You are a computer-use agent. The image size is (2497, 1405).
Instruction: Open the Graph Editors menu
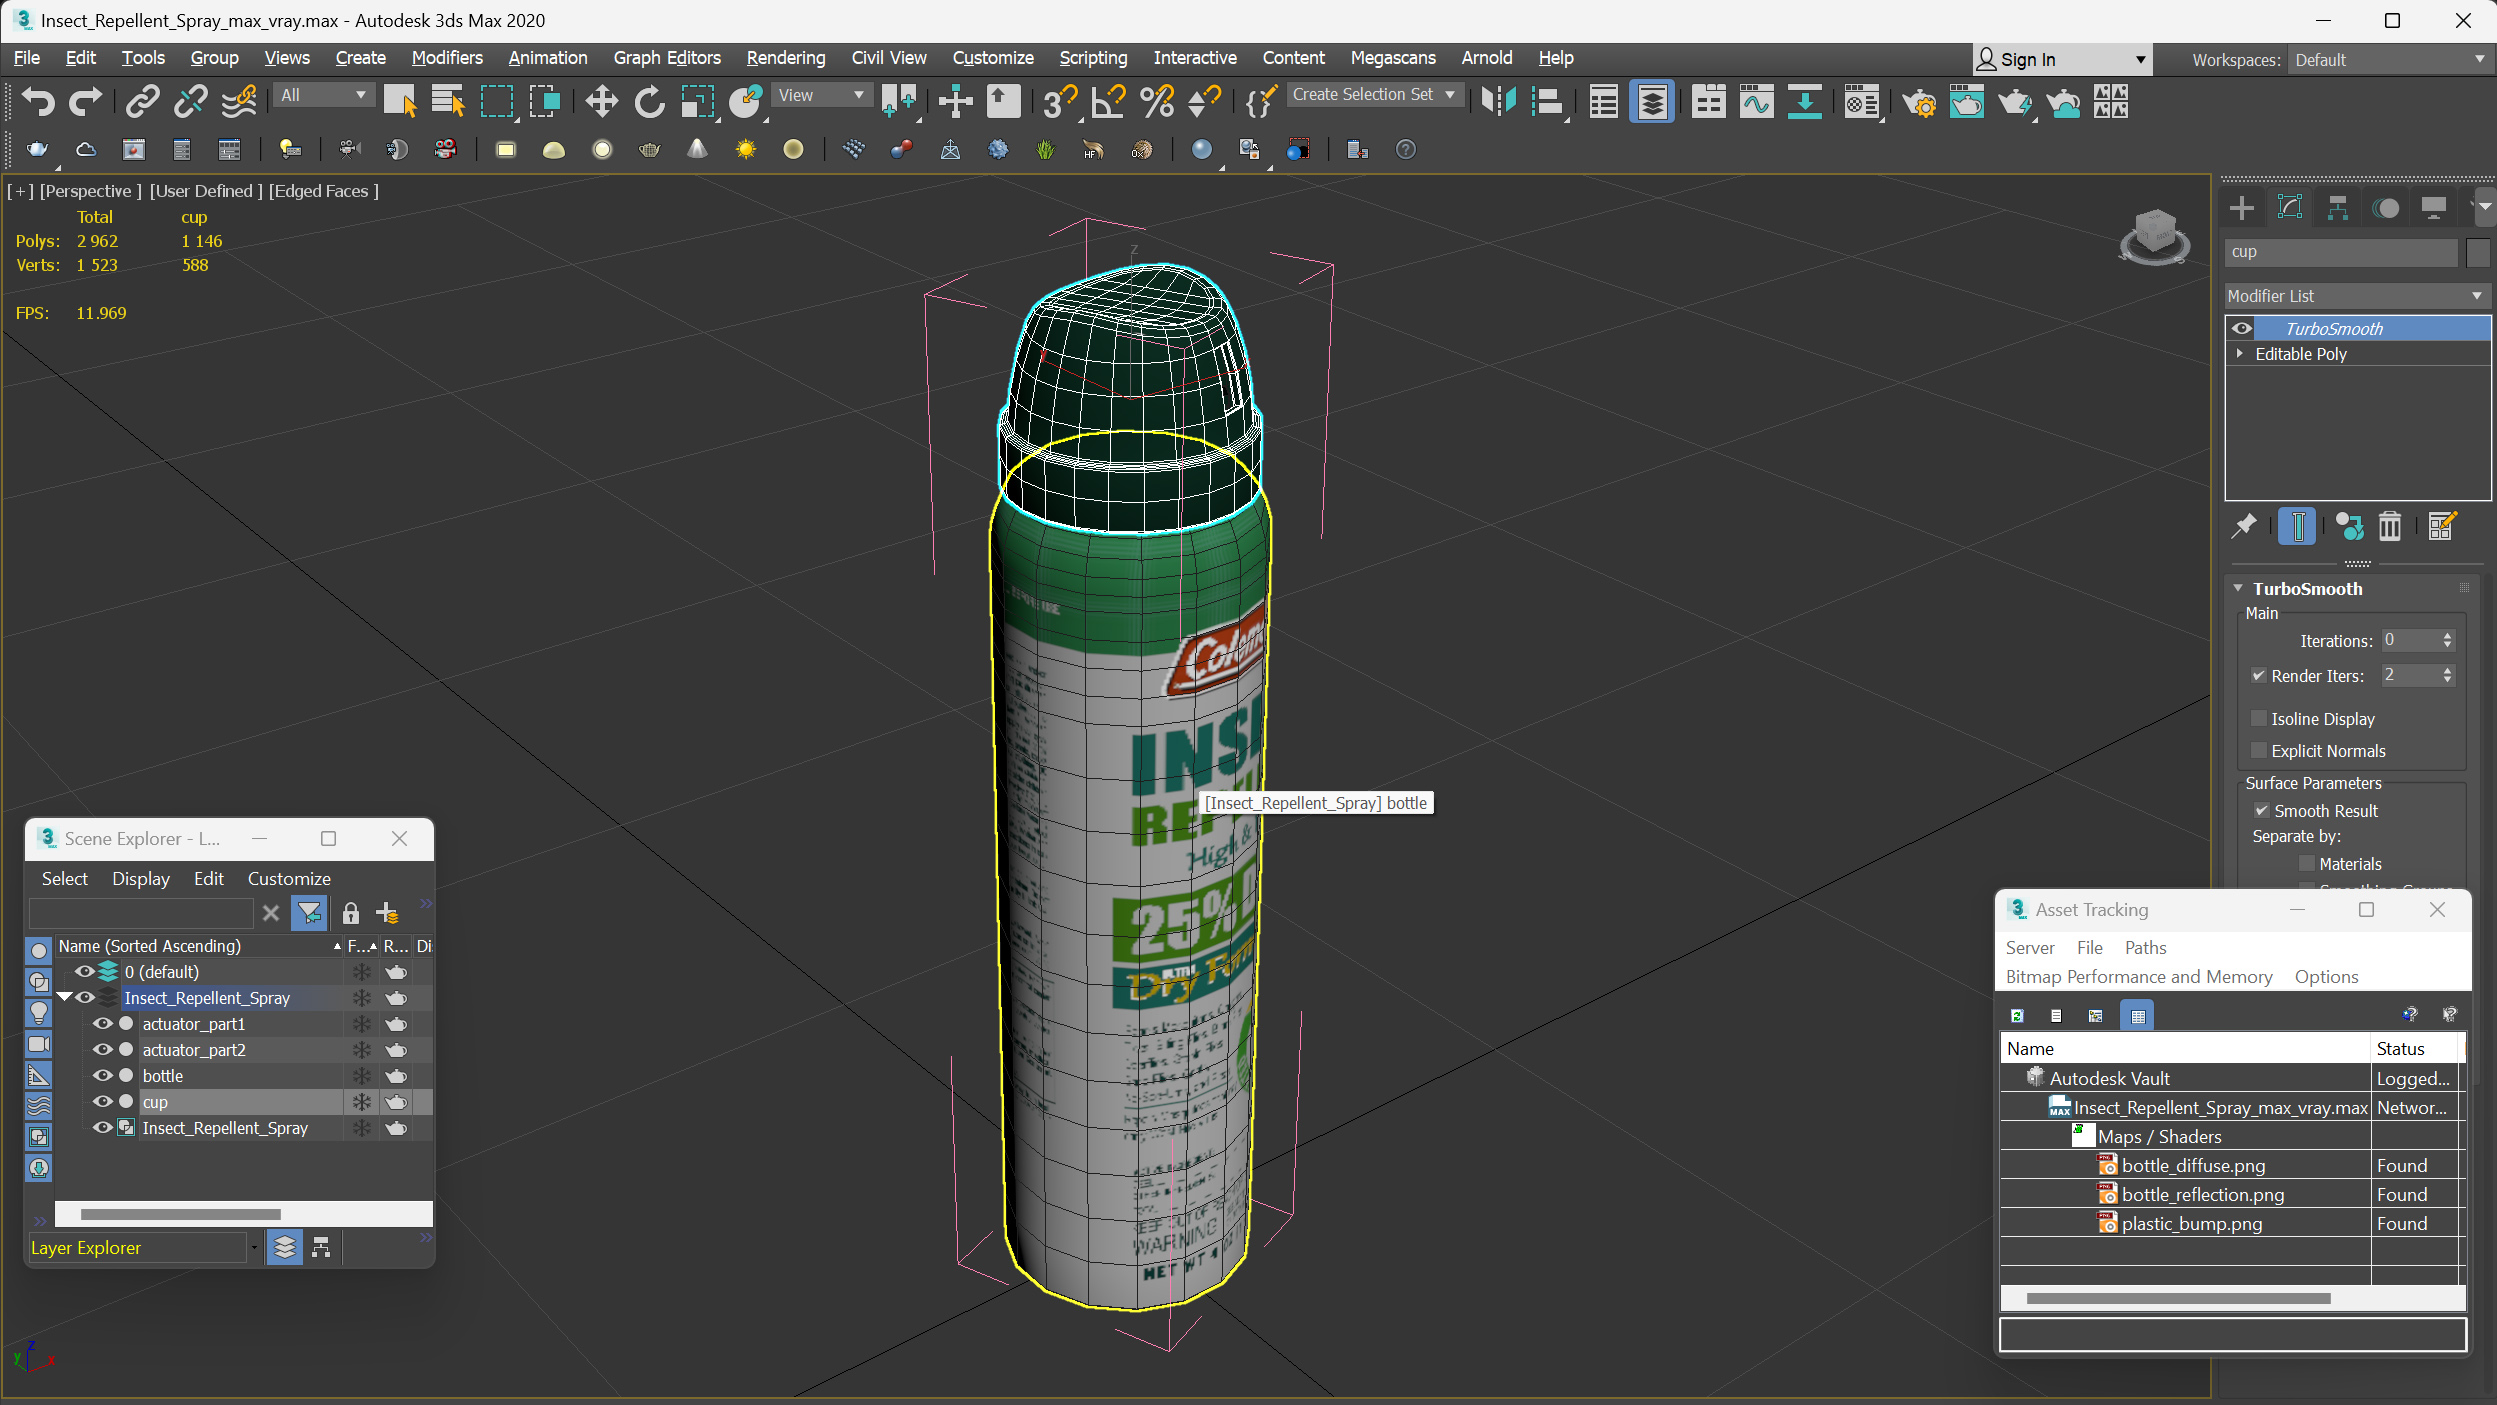[x=667, y=58]
